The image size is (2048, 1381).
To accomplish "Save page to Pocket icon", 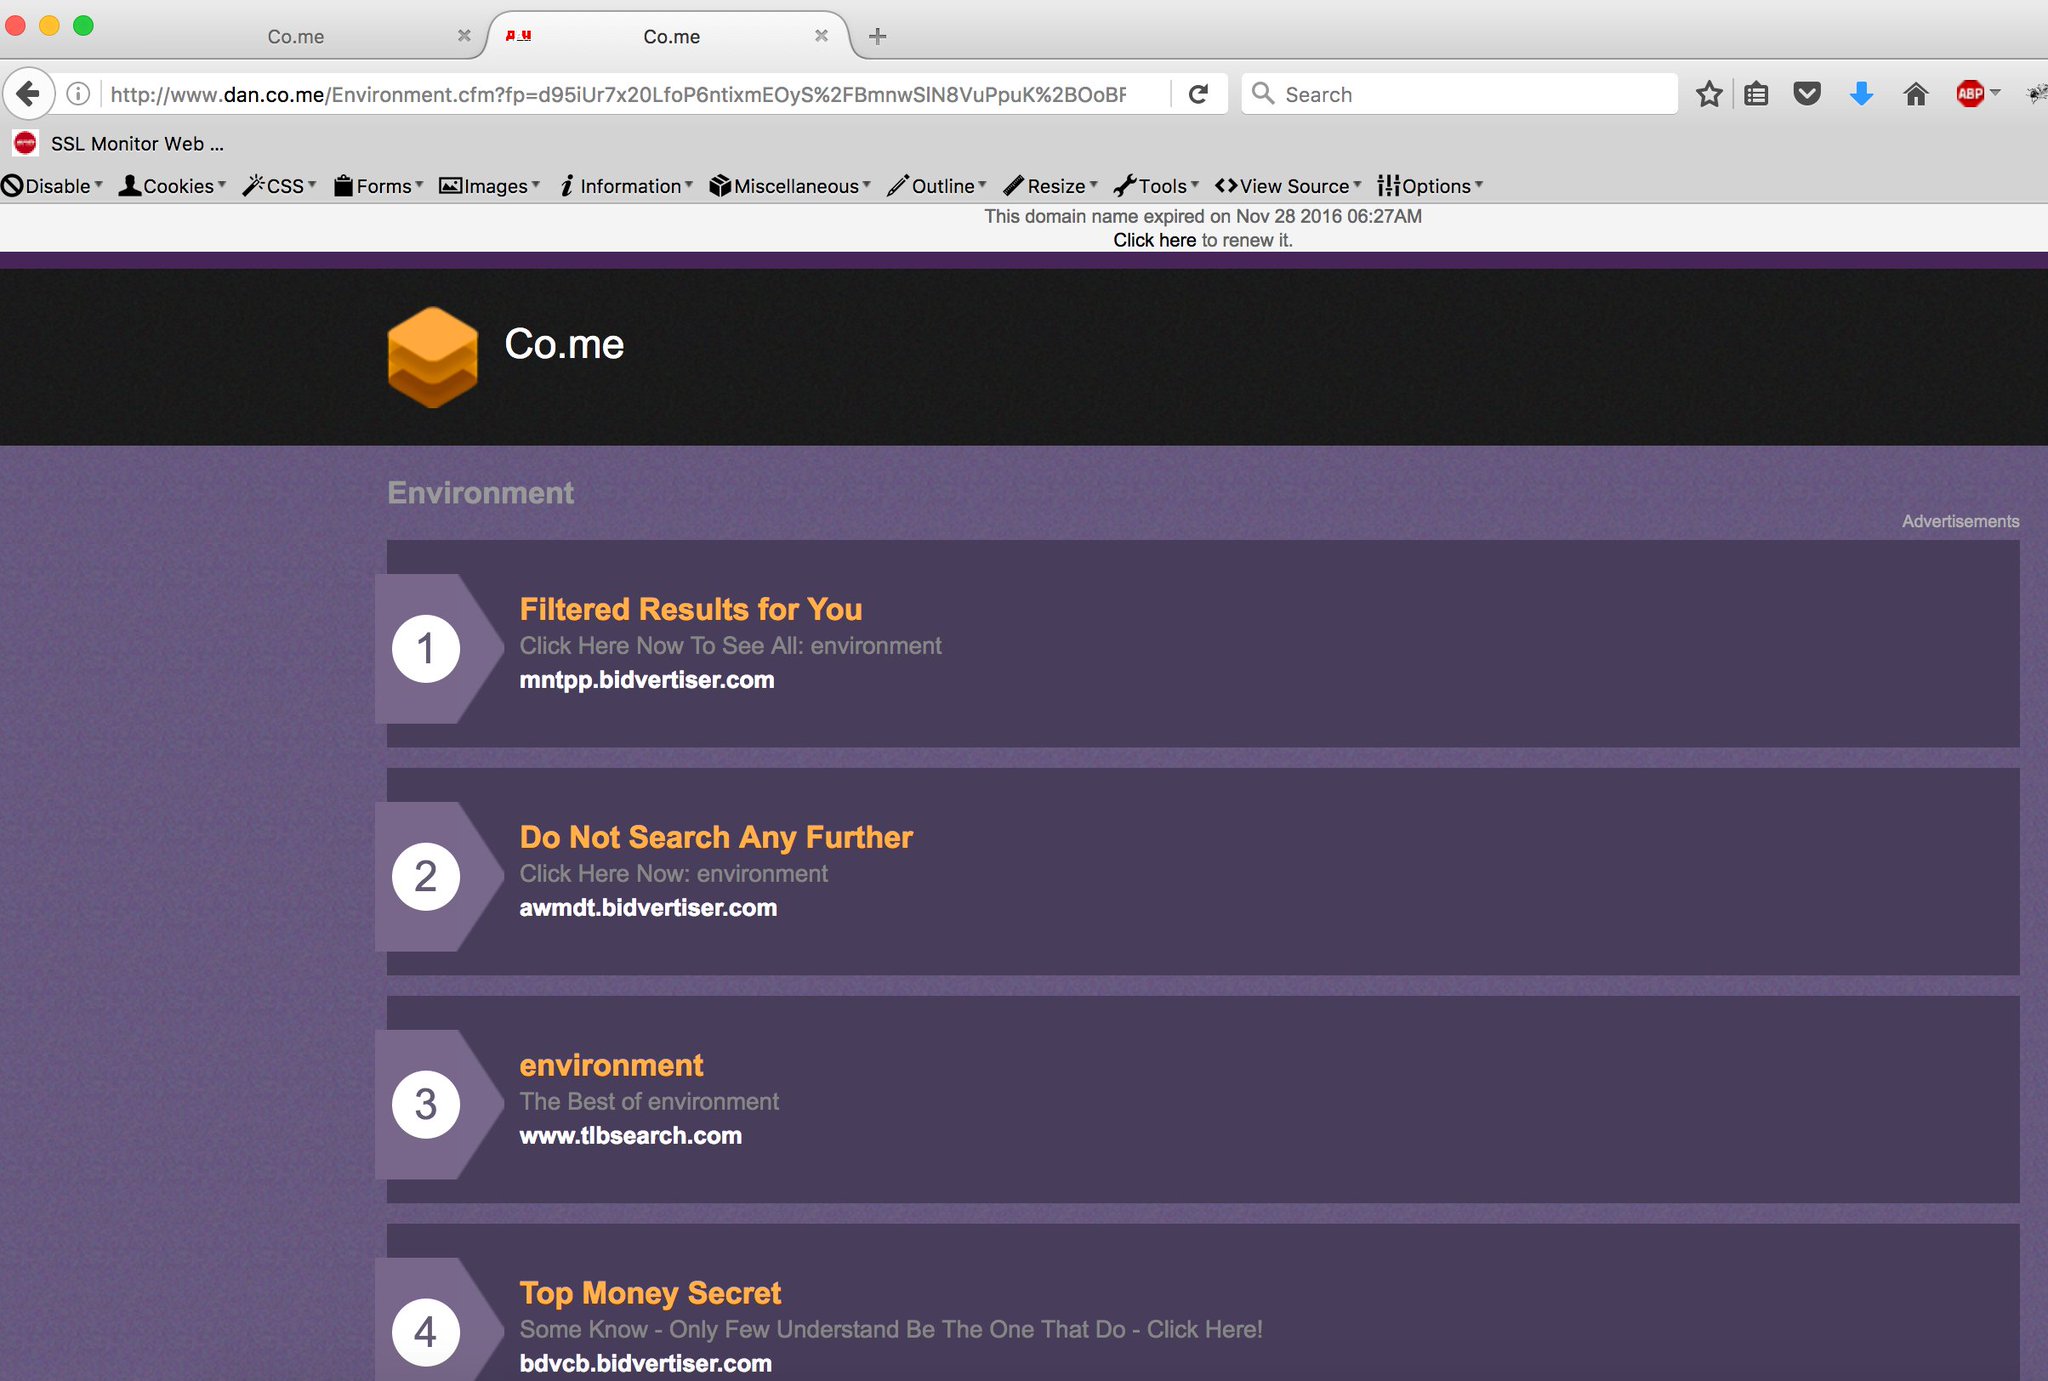I will (1807, 94).
